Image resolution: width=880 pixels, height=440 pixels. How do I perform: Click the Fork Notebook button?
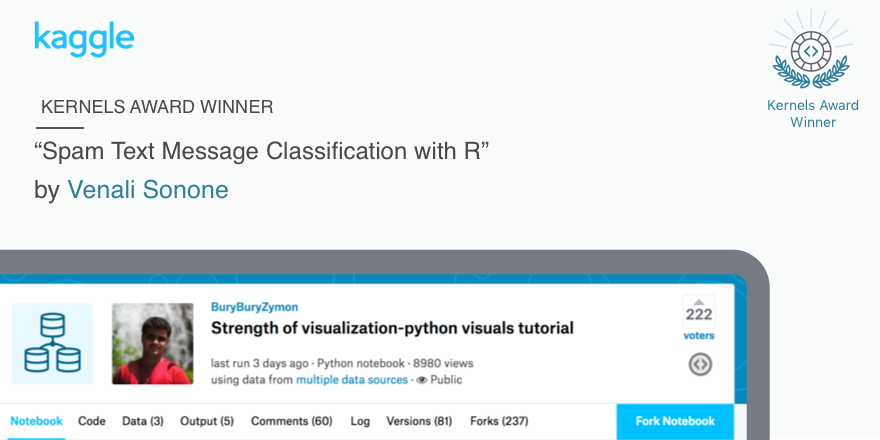(675, 421)
